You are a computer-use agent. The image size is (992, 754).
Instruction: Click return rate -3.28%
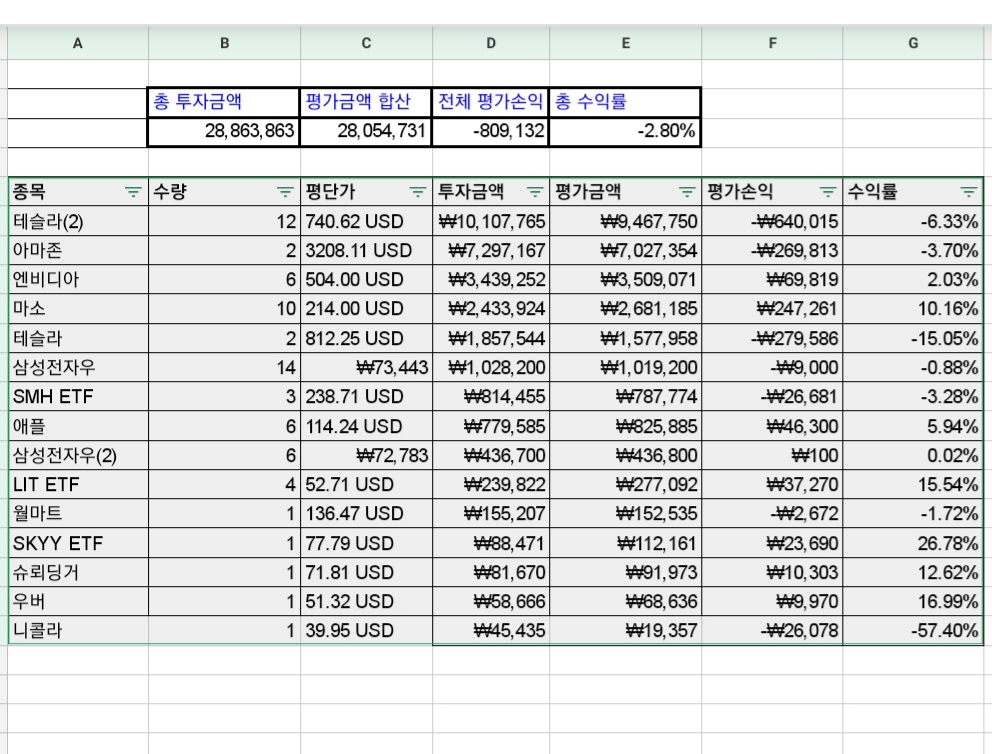(x=913, y=397)
